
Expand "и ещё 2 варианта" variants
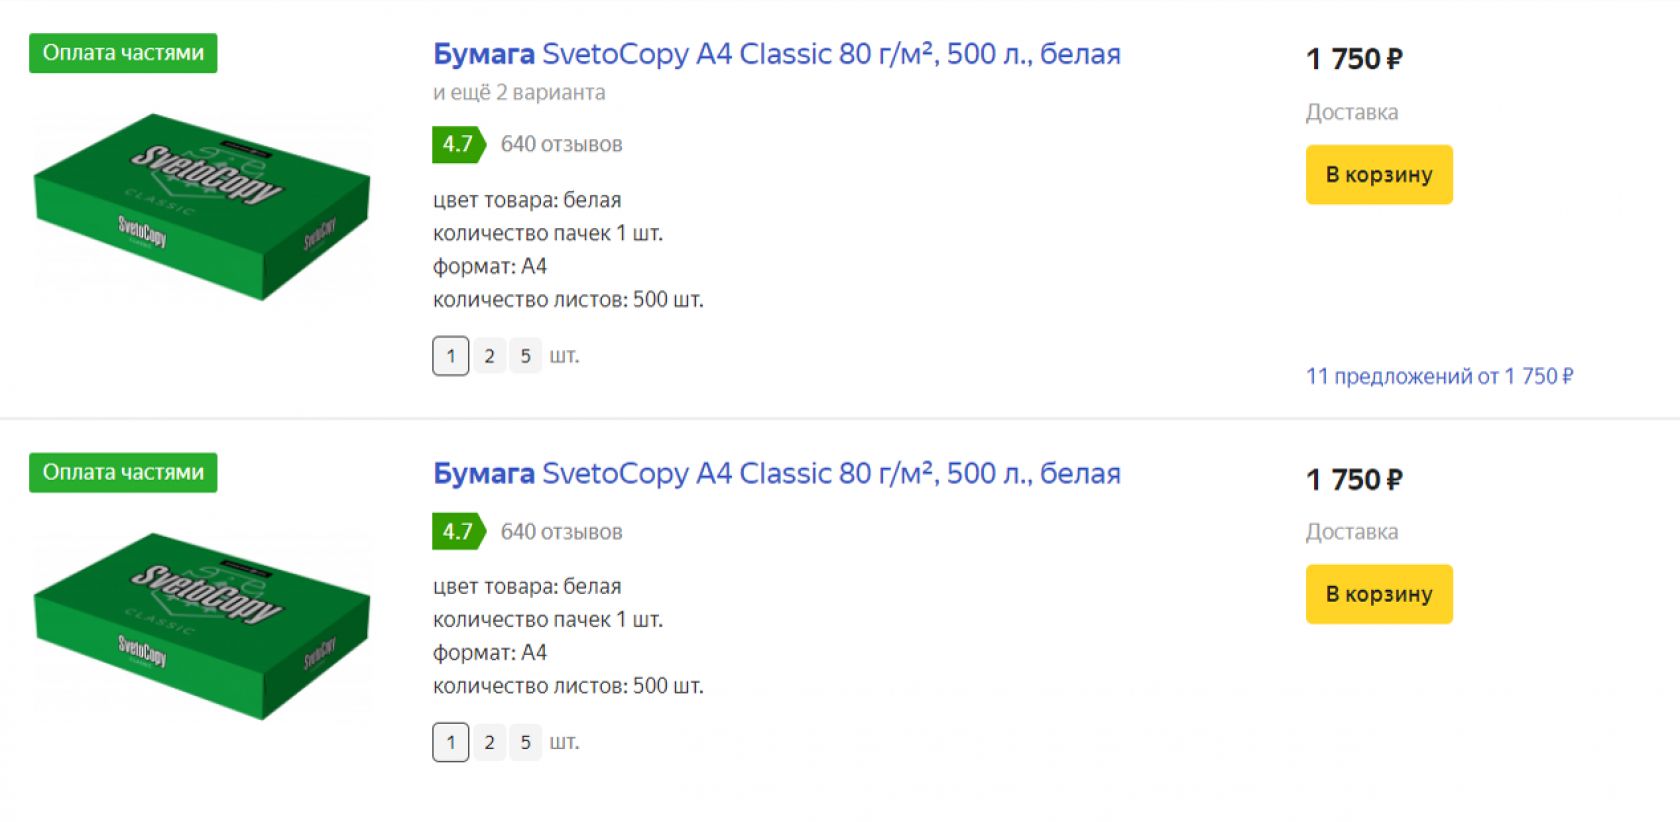coord(519,93)
